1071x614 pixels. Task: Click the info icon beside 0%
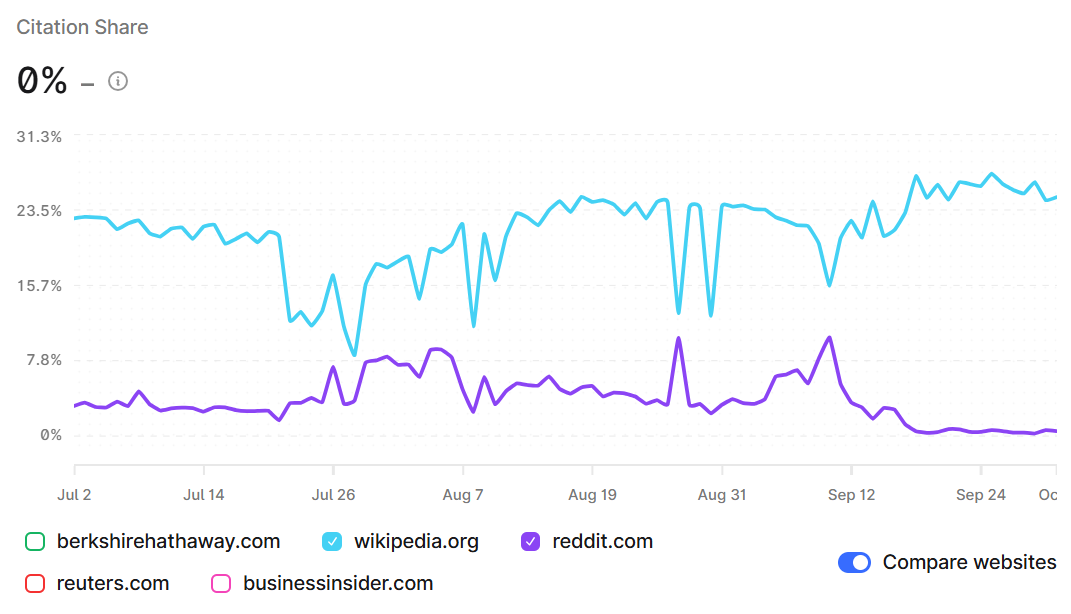click(118, 81)
